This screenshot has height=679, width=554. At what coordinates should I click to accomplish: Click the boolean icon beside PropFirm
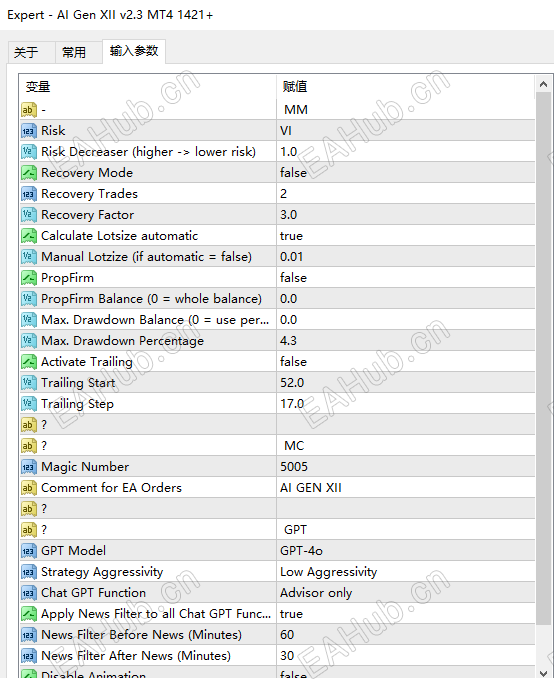pyautogui.click(x=29, y=278)
